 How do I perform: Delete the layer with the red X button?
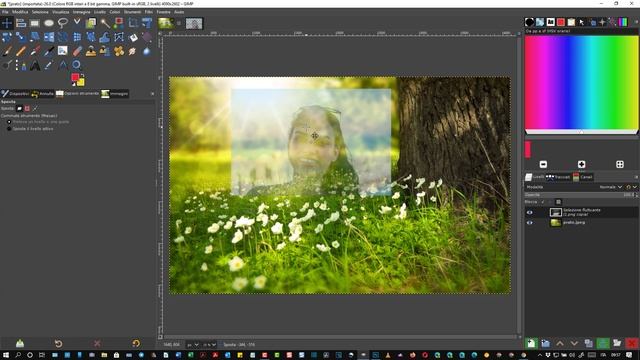pos(632,343)
